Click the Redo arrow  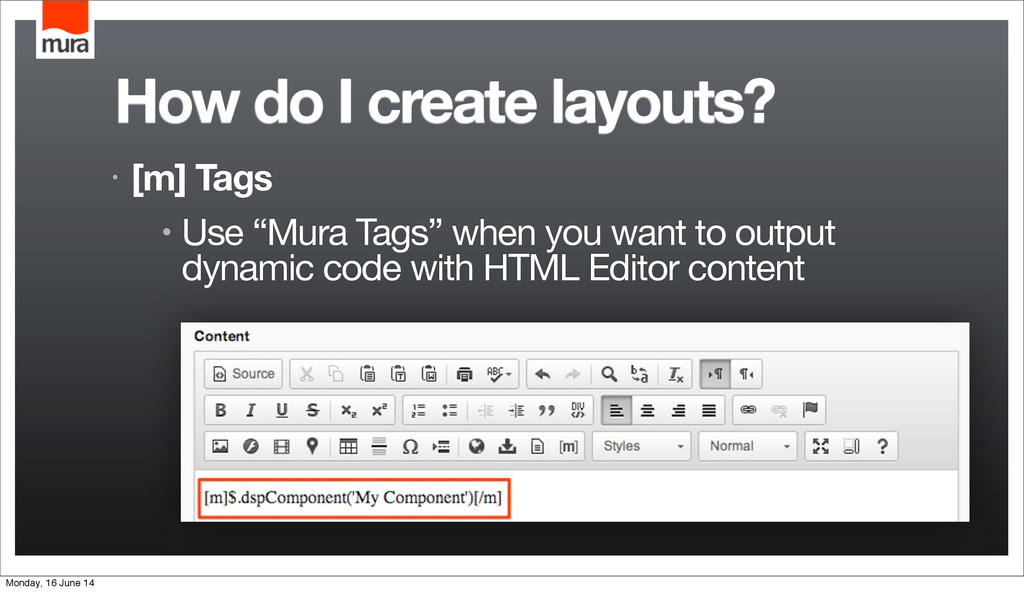click(573, 374)
